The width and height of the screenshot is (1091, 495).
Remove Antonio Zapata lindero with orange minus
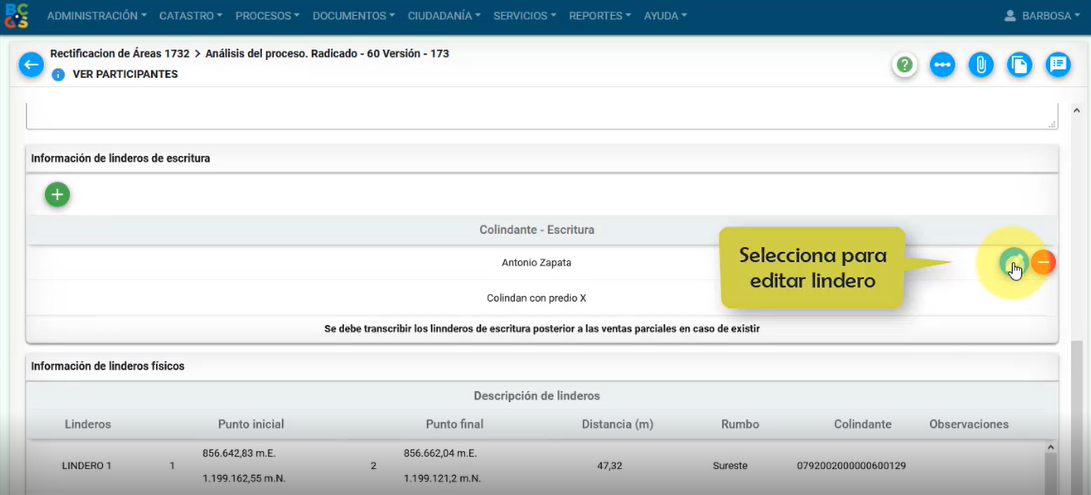tap(1043, 262)
